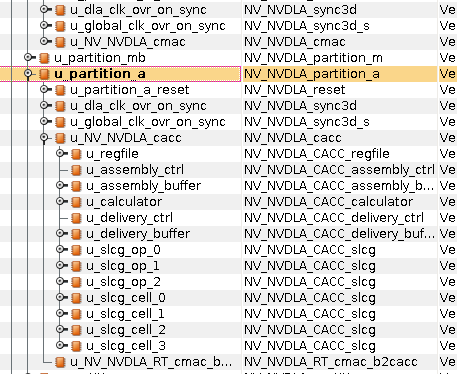The height and width of the screenshot is (374, 457).
Task: Click the instance icon for u_partition_a_reset
Action: click(x=60, y=90)
